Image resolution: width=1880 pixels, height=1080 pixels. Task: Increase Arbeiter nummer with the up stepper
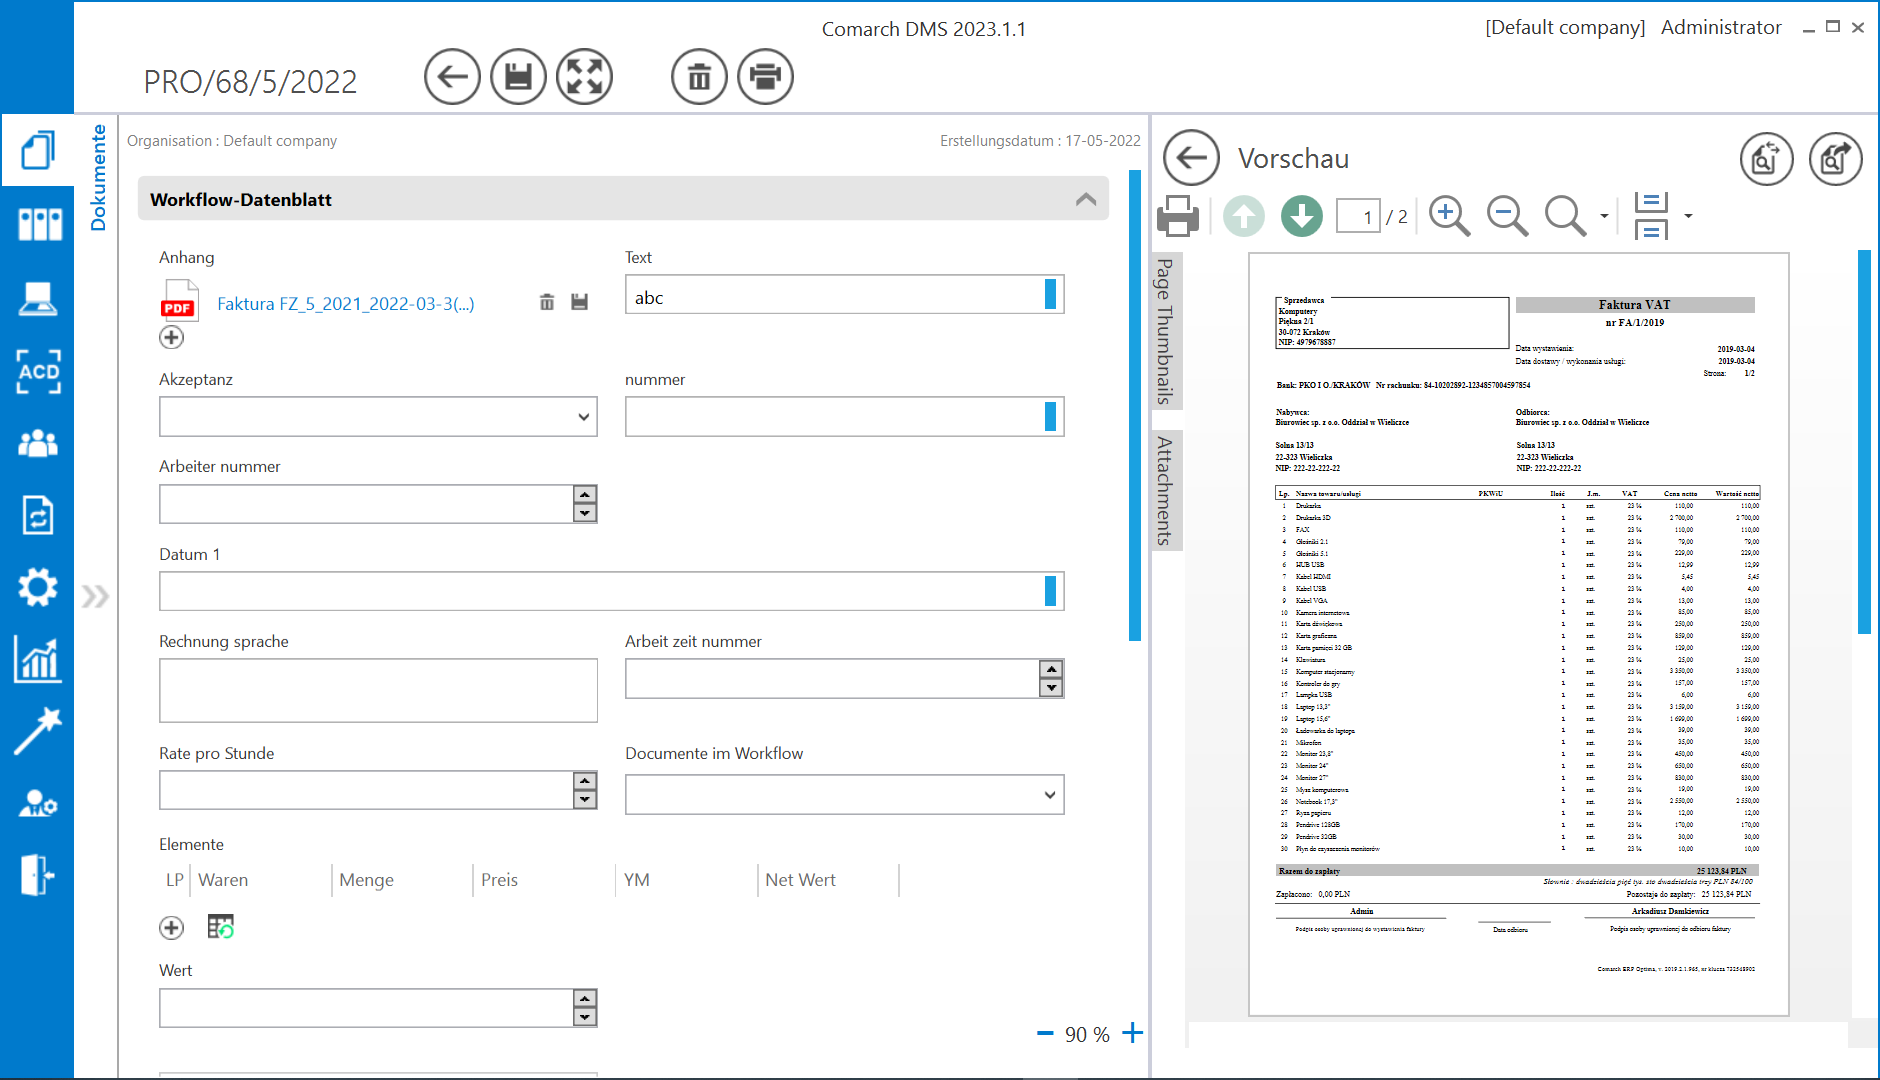click(585, 496)
